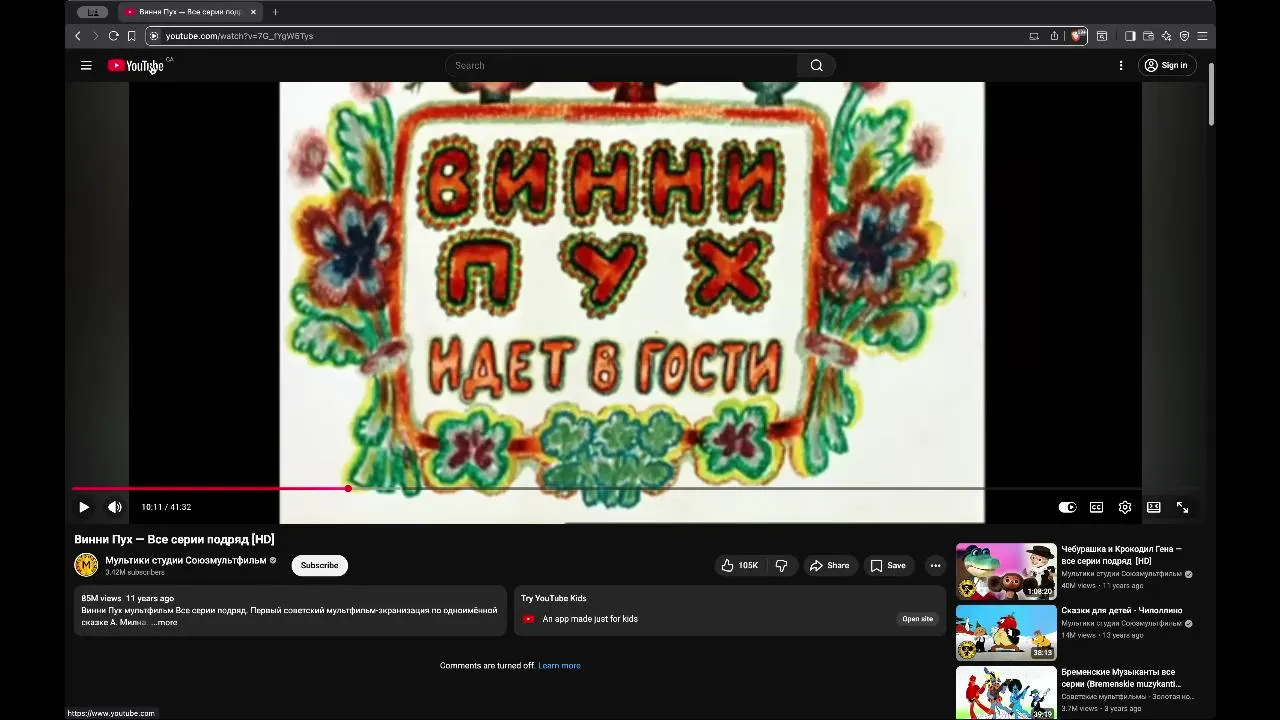Viewport: 1280px width, 720px height.
Task: Click the Sign in button
Action: (1166, 65)
